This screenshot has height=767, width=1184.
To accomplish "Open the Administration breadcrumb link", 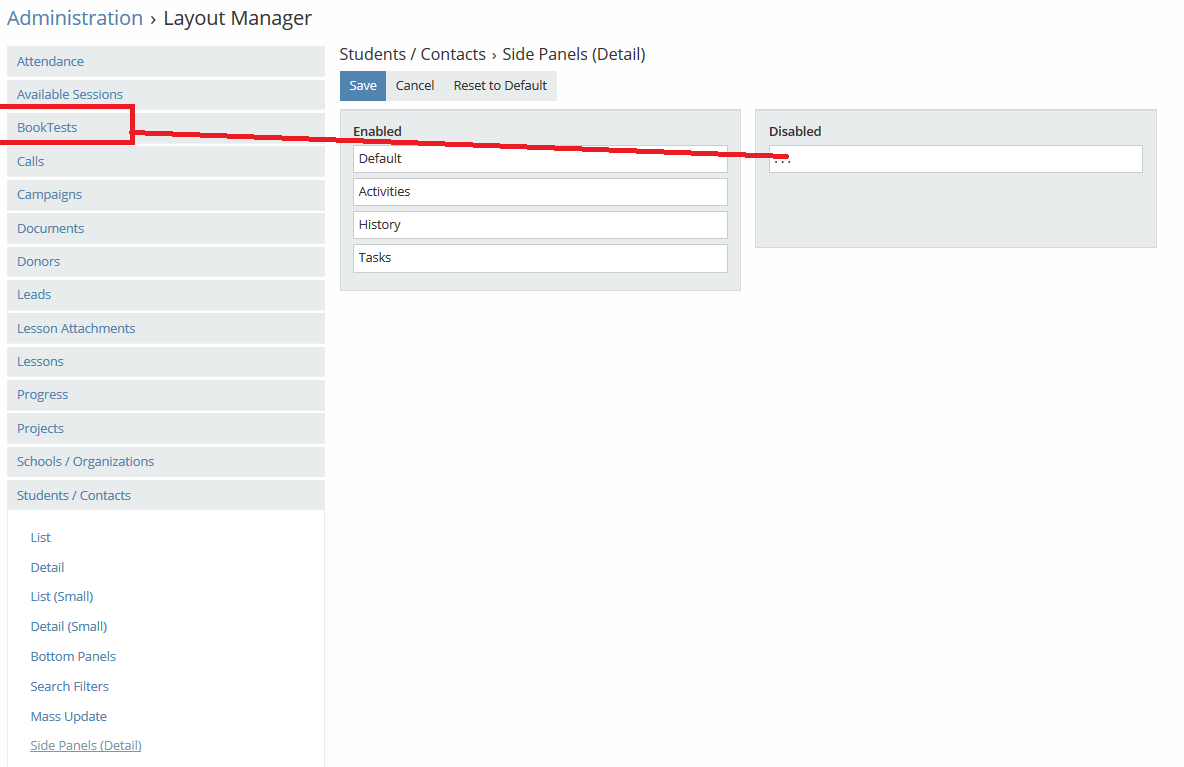I will 75,18.
